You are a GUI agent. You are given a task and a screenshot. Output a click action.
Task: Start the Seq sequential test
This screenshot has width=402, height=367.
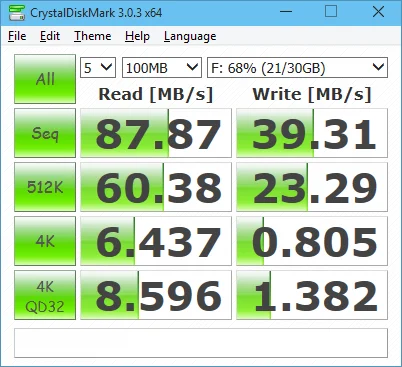tap(45, 133)
